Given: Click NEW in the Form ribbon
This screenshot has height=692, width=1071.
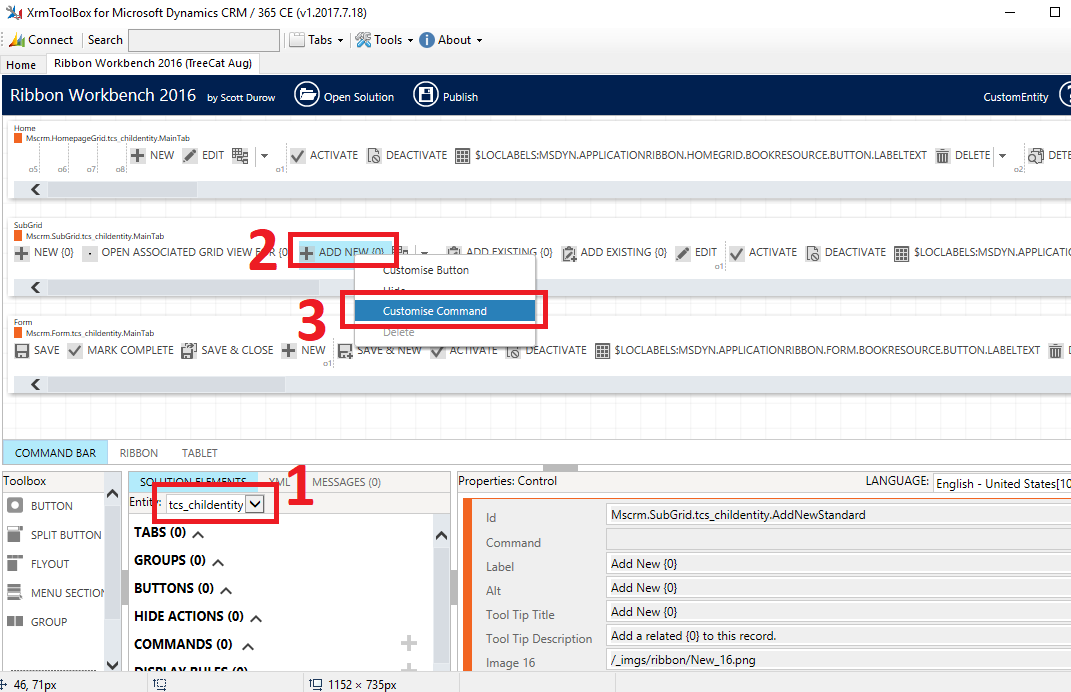Looking at the screenshot, I should click(304, 350).
